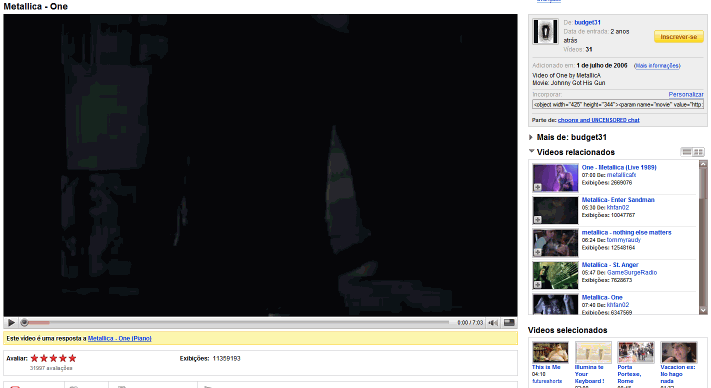
Task: Open the 'Porta Portese, Rome' title link
Action: (x=629, y=374)
